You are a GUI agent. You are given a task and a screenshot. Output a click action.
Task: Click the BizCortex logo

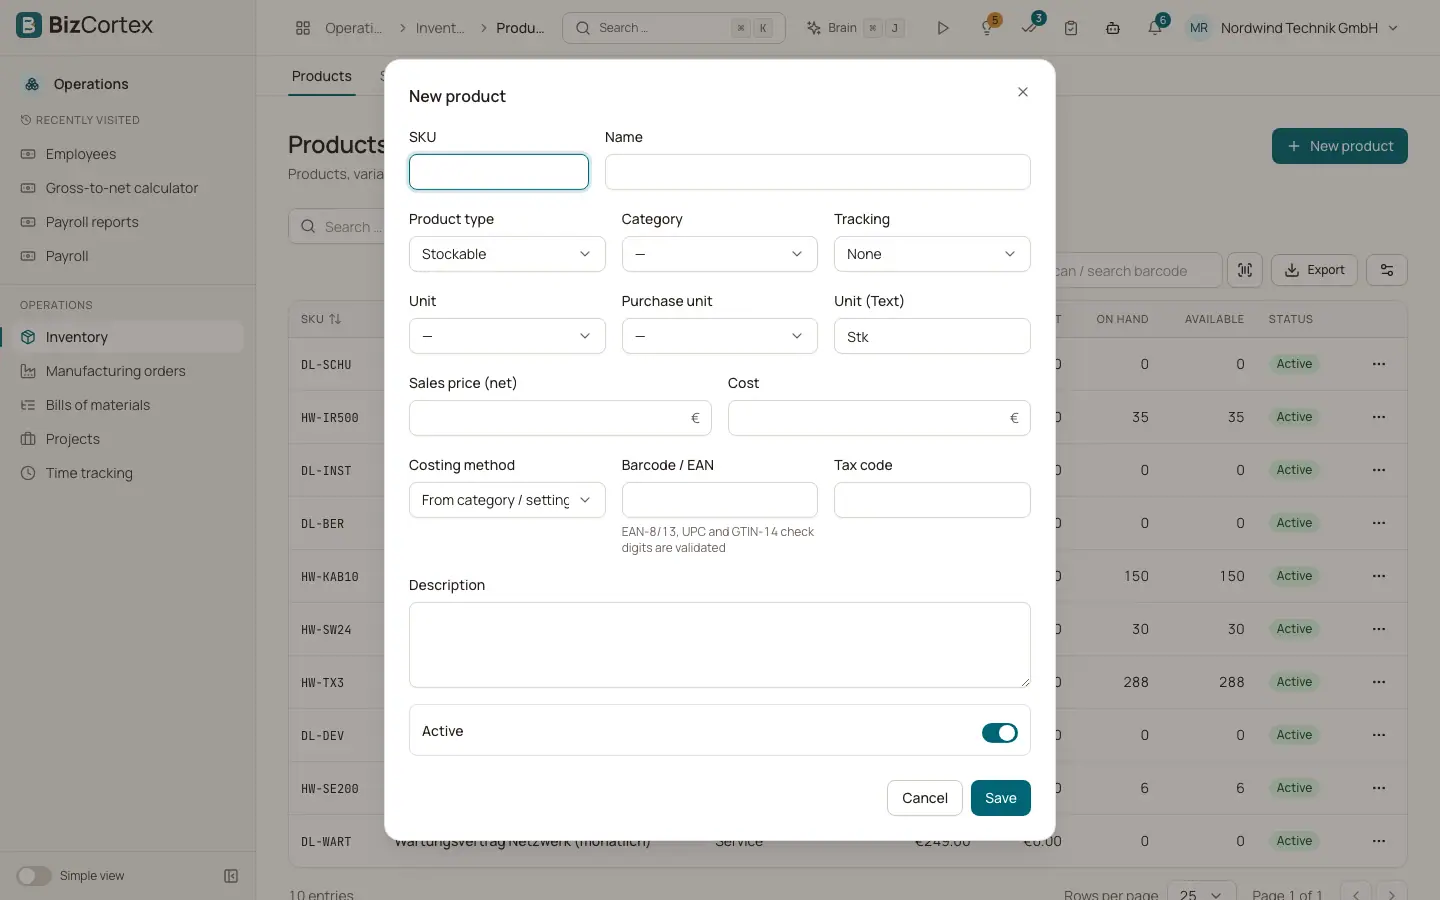tap(85, 25)
